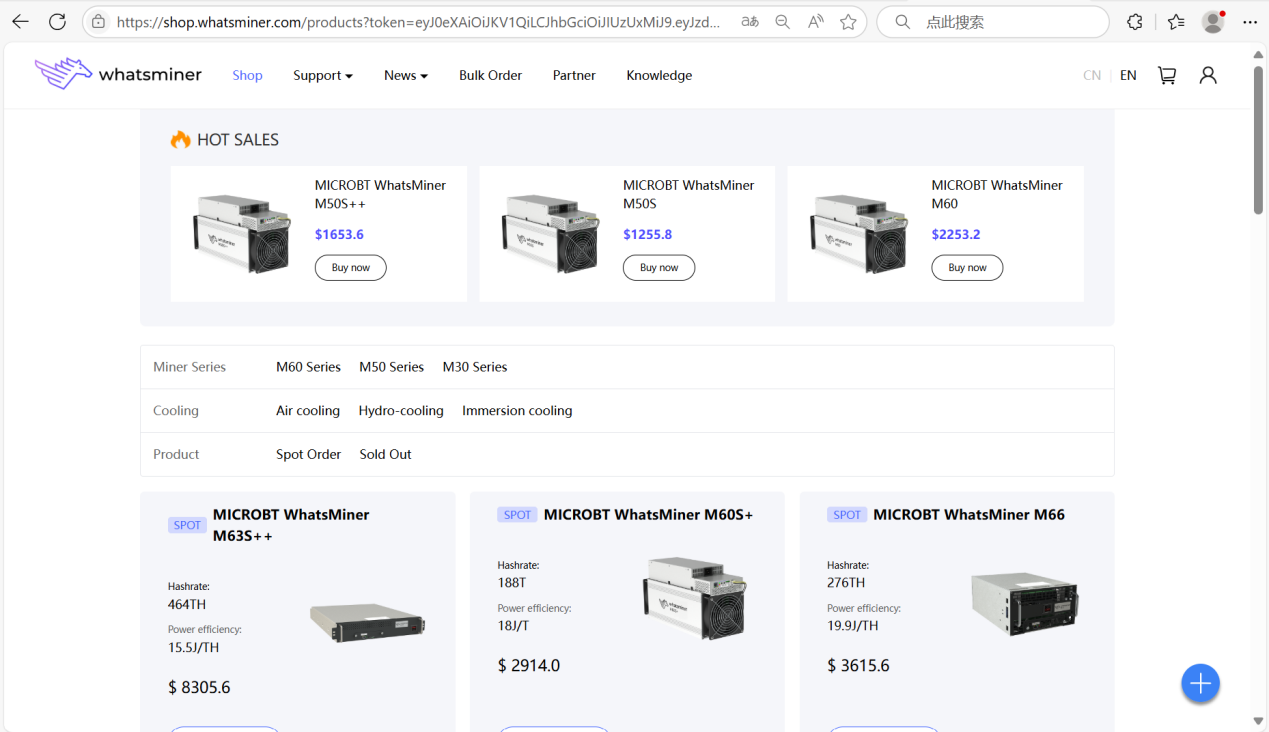1269x732 pixels.
Task: Open the user account icon
Action: tap(1208, 75)
